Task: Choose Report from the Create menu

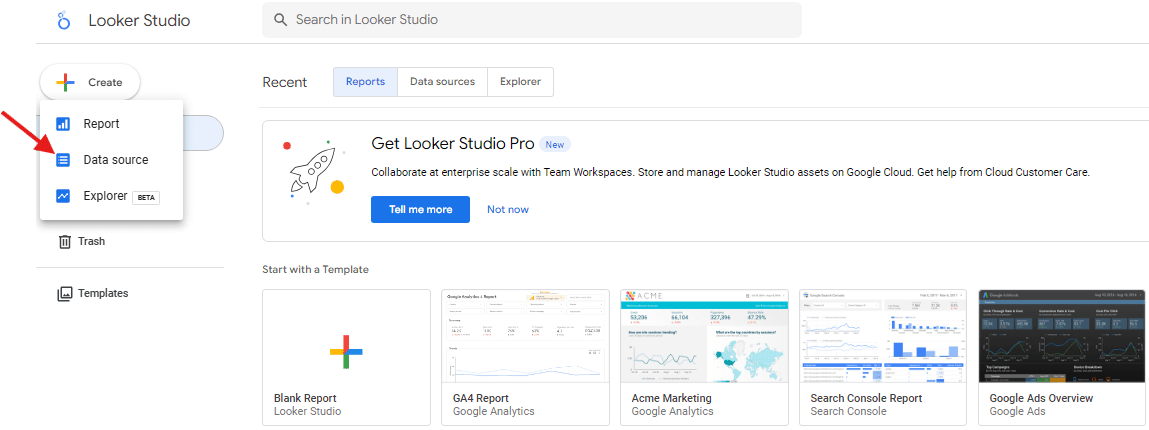Action: pos(111,124)
